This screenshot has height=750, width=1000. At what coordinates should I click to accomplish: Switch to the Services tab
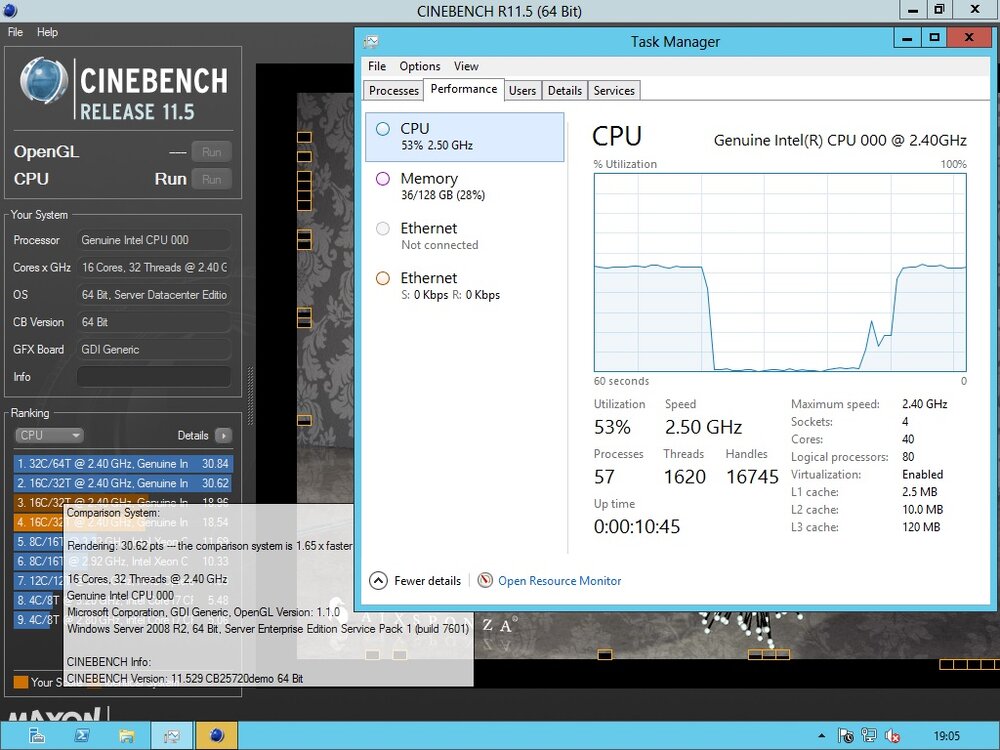coord(614,91)
